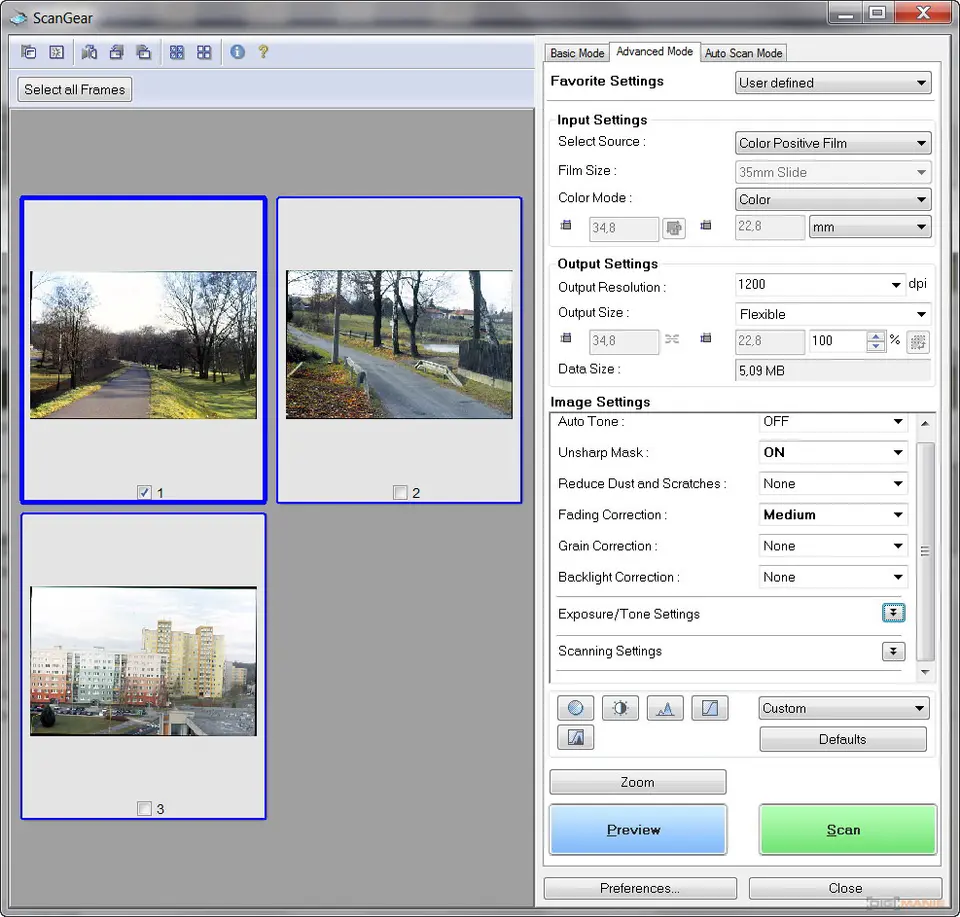This screenshot has height=917, width=960.
Task: Check the frame 2 checkbox
Action: 400,492
